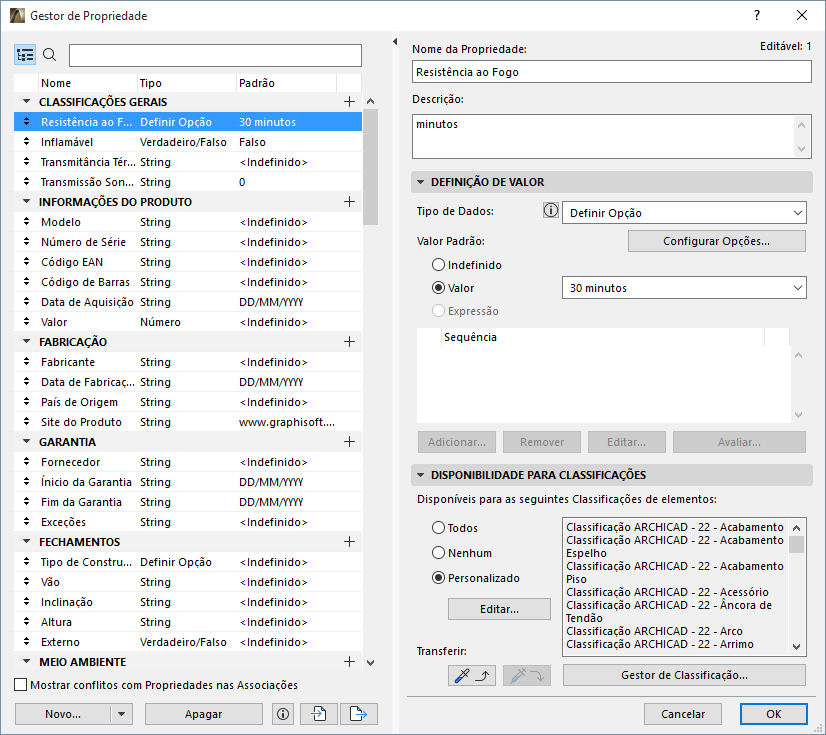Collapse the left panel with arrow
Viewport: 826px width, 735px height.
coord(395,41)
